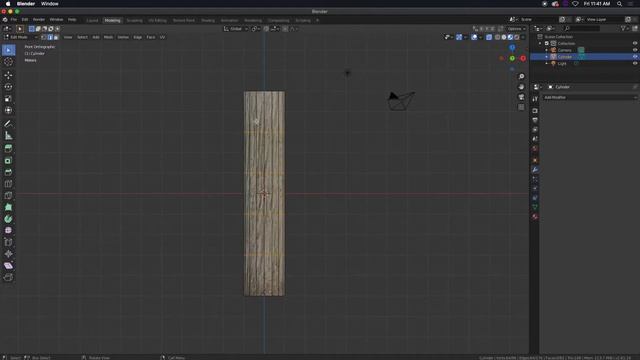
Task: Switch to rendered viewport shading
Action: click(517, 37)
